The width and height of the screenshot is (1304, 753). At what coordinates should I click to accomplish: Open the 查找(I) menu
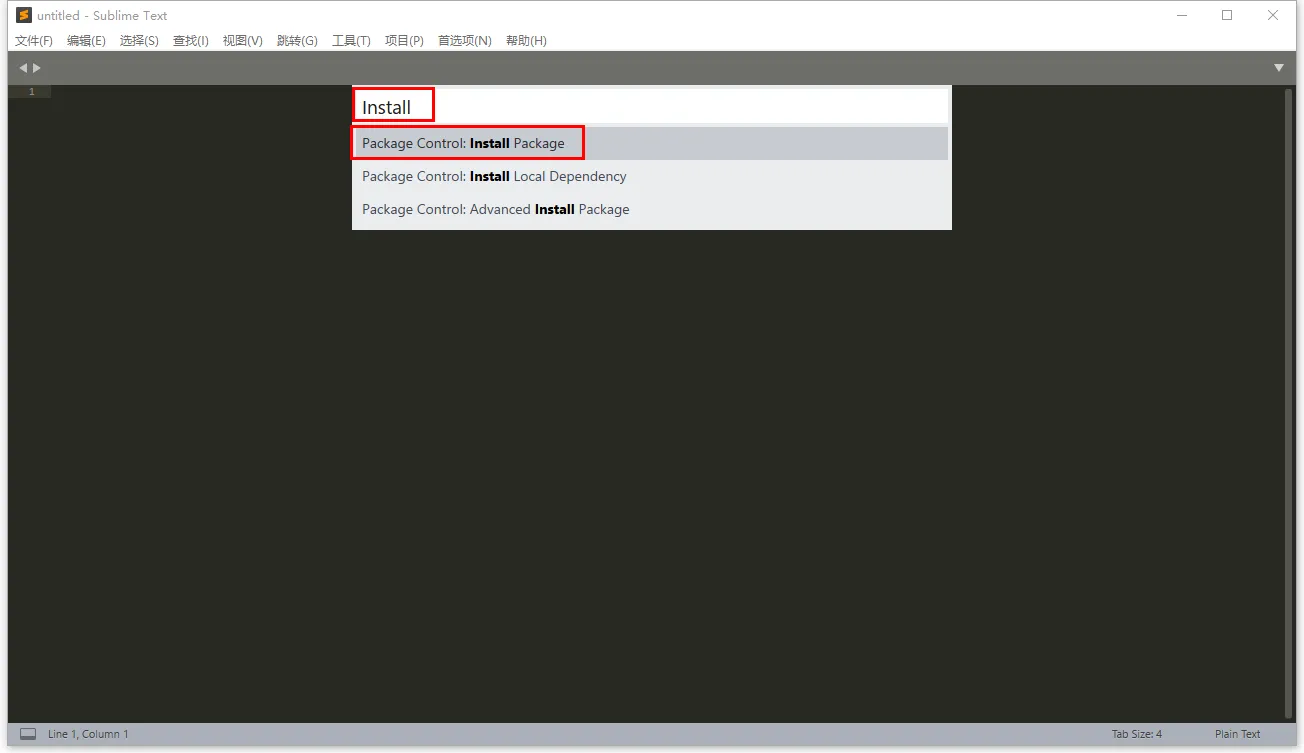tap(191, 41)
